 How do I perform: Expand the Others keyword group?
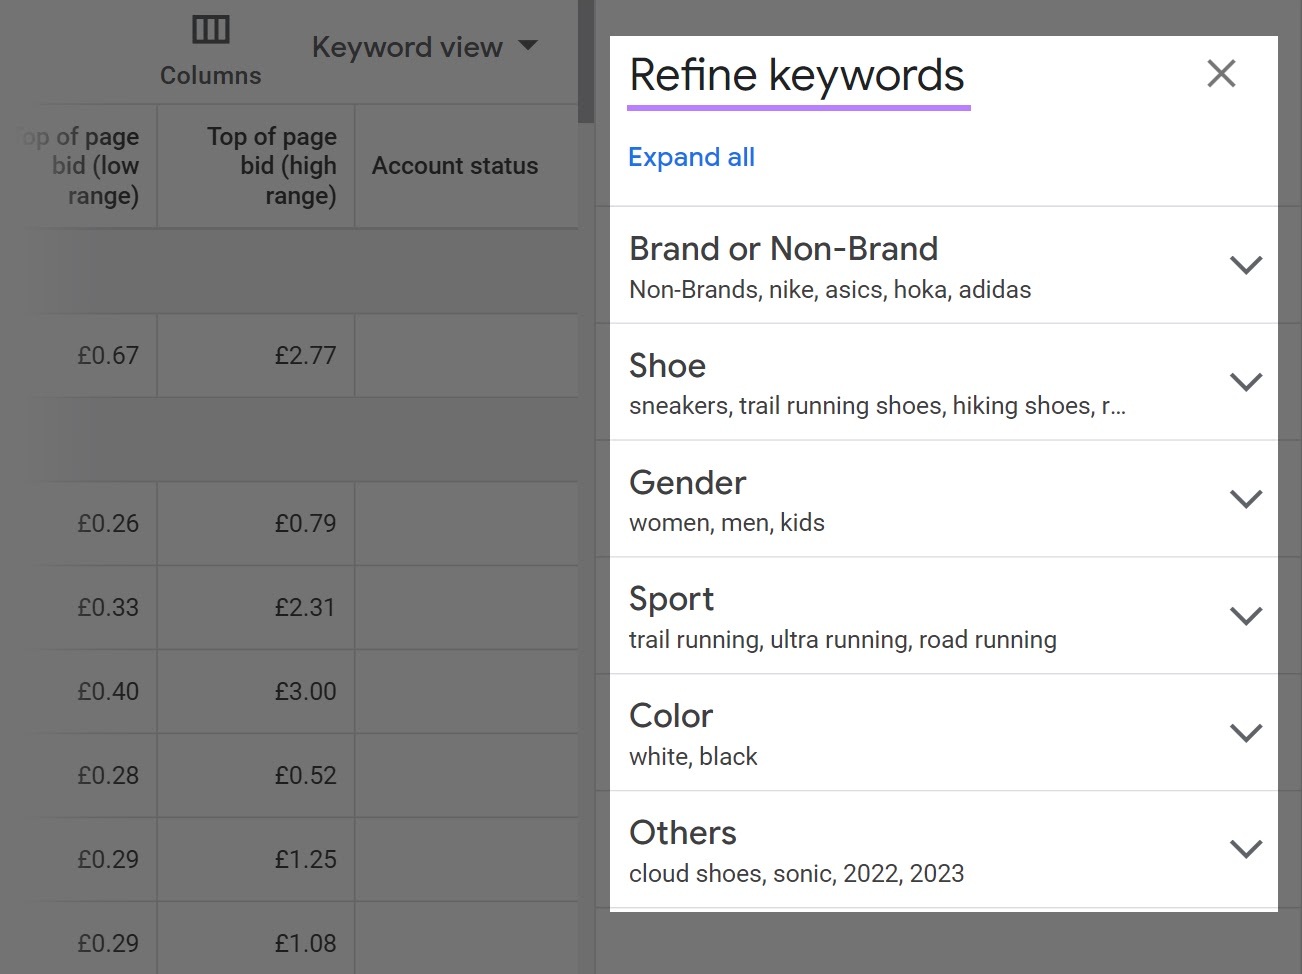[x=1245, y=849]
